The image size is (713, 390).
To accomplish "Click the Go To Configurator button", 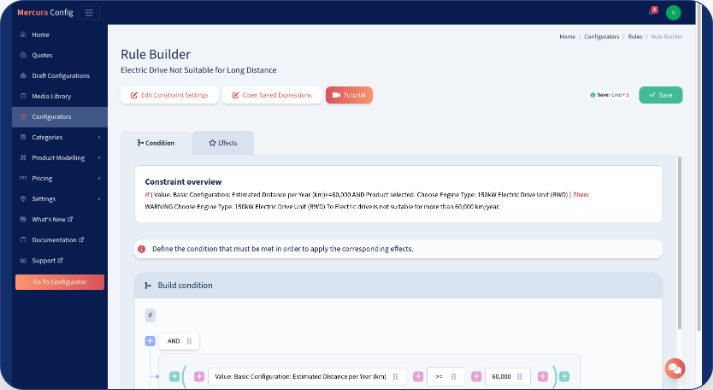I will (x=60, y=282).
